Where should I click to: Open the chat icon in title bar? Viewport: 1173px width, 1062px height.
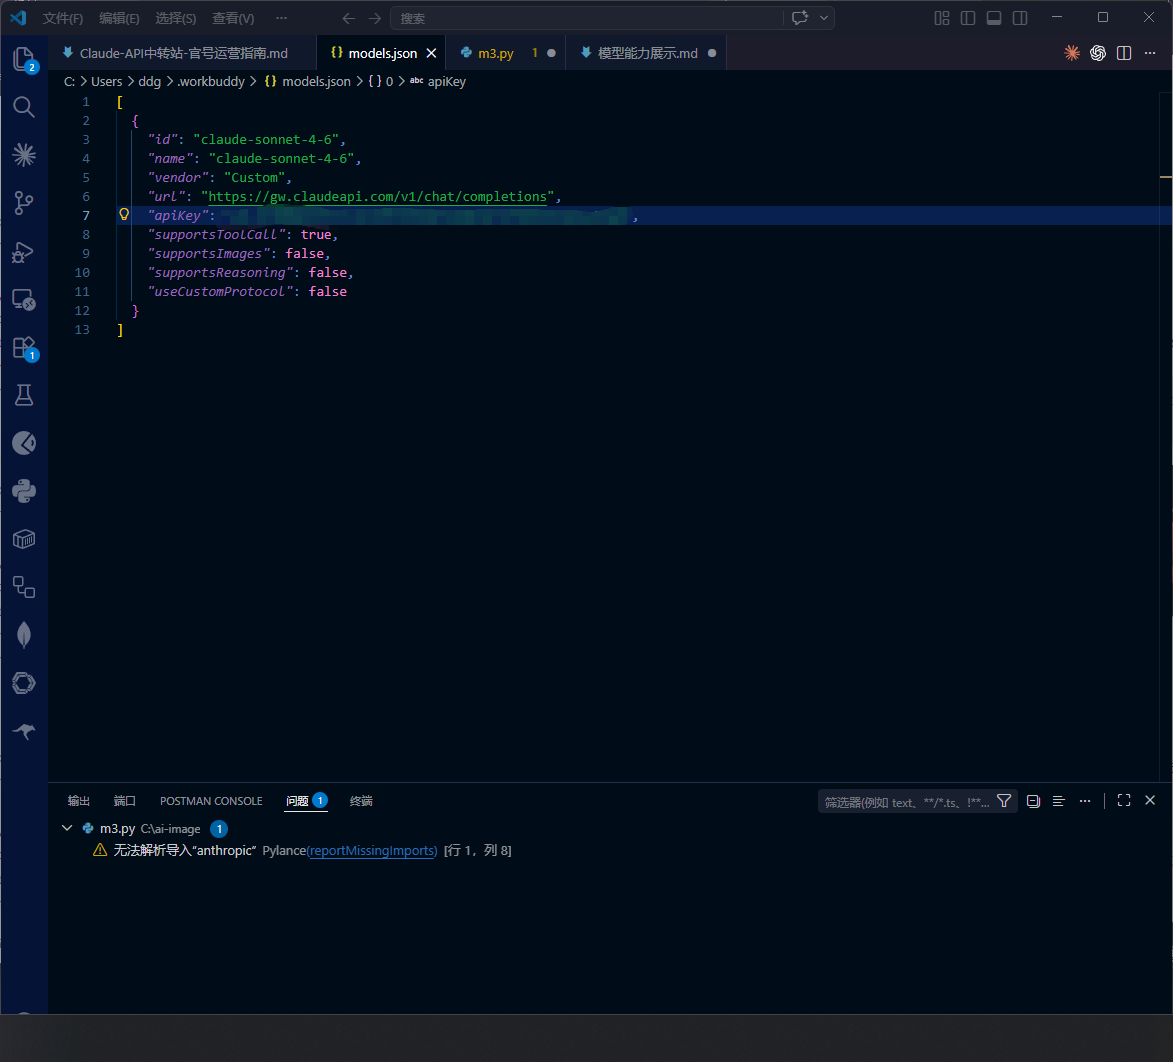[800, 18]
